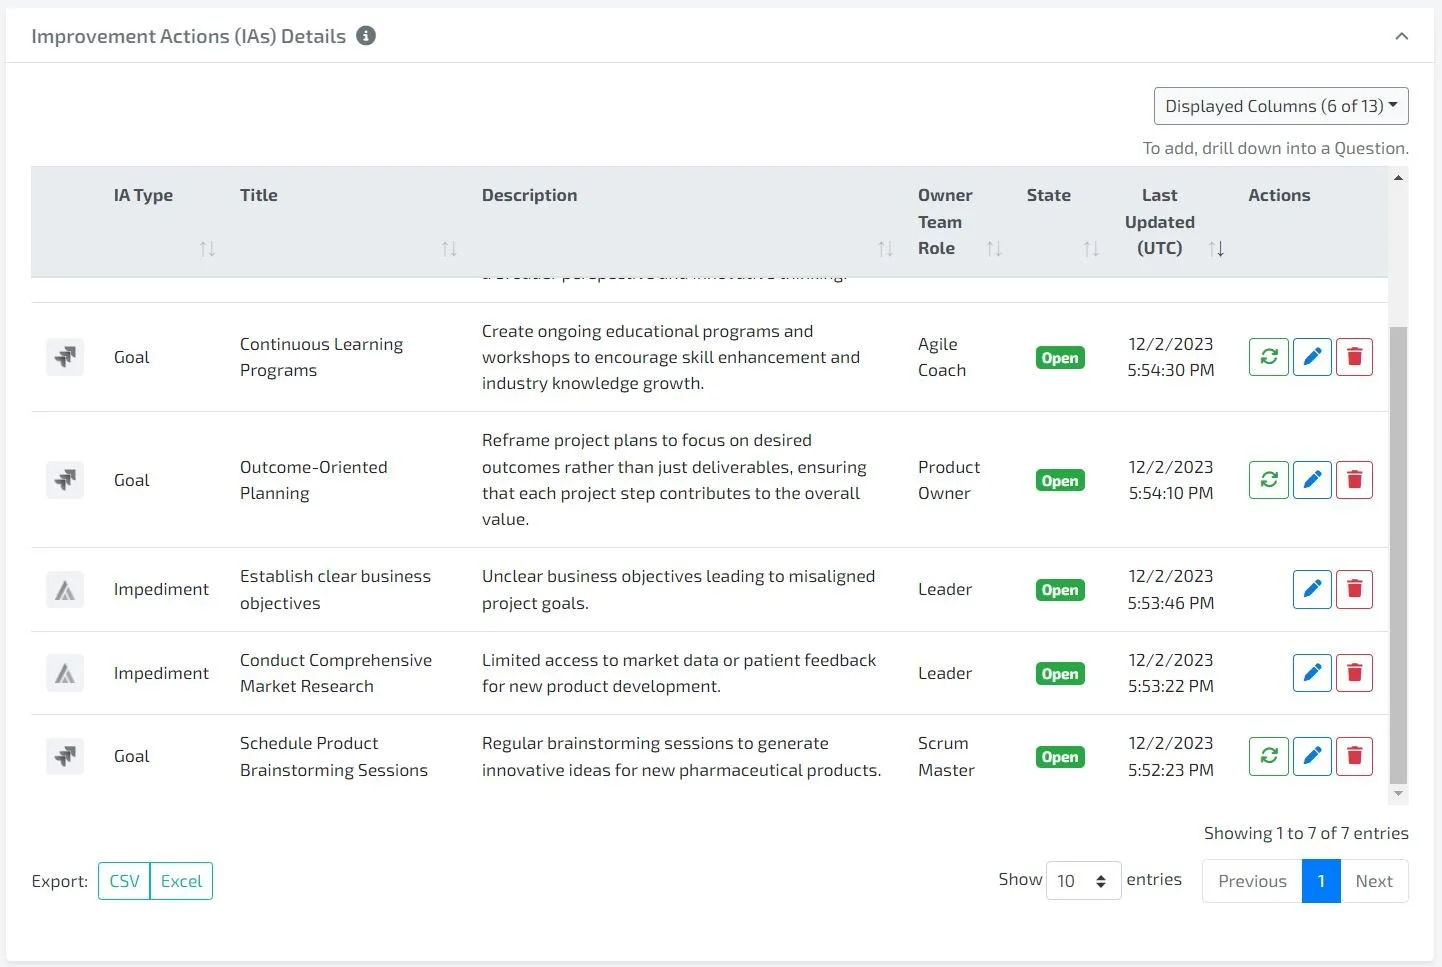Sort by Owner Team Role column

[x=994, y=249]
